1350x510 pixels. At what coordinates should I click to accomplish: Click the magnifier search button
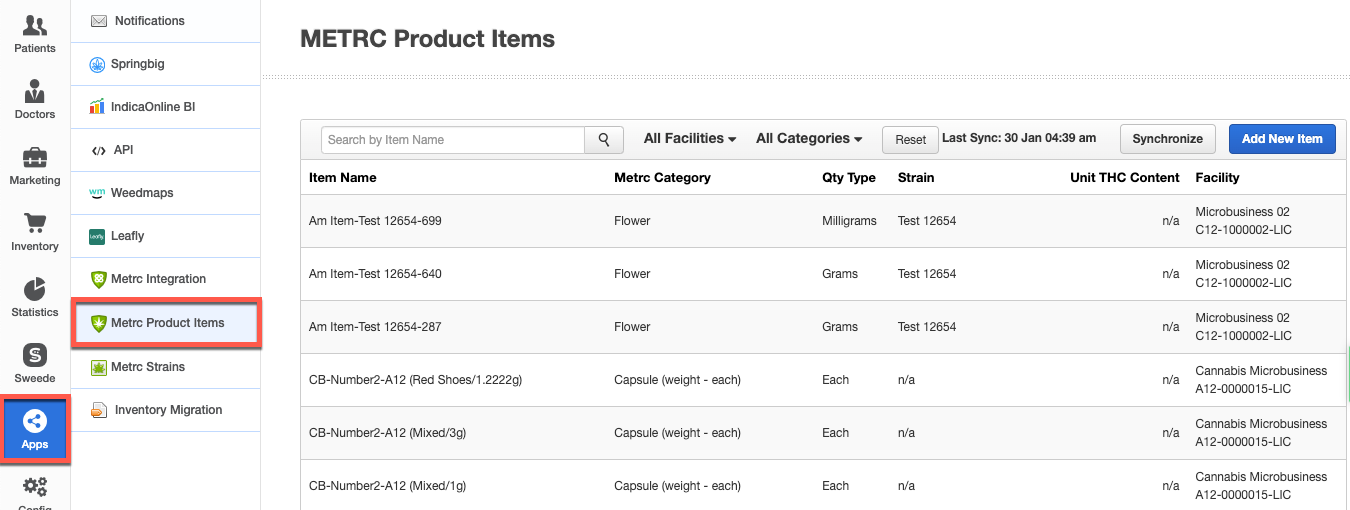coord(604,140)
